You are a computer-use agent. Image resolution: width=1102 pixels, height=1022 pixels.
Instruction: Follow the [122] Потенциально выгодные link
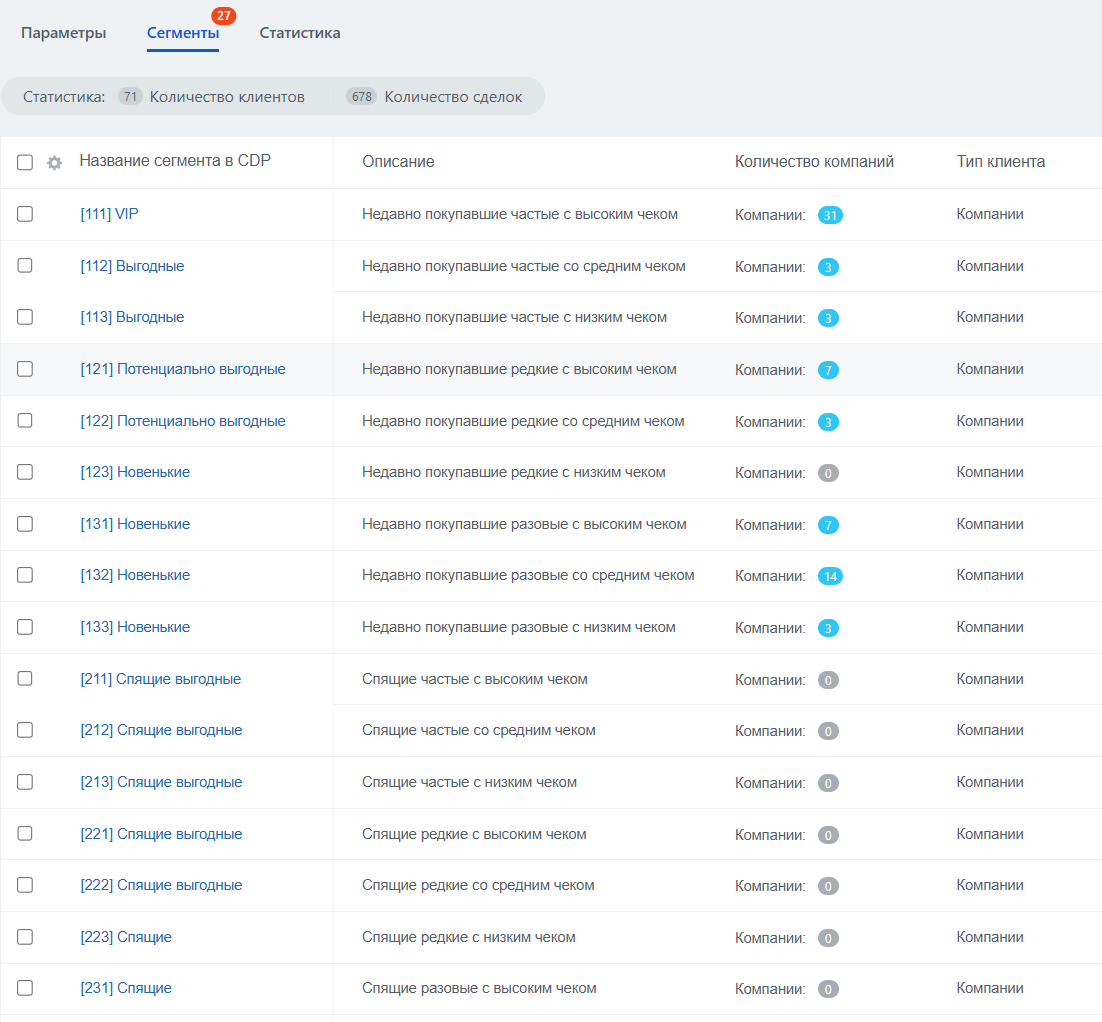click(183, 421)
